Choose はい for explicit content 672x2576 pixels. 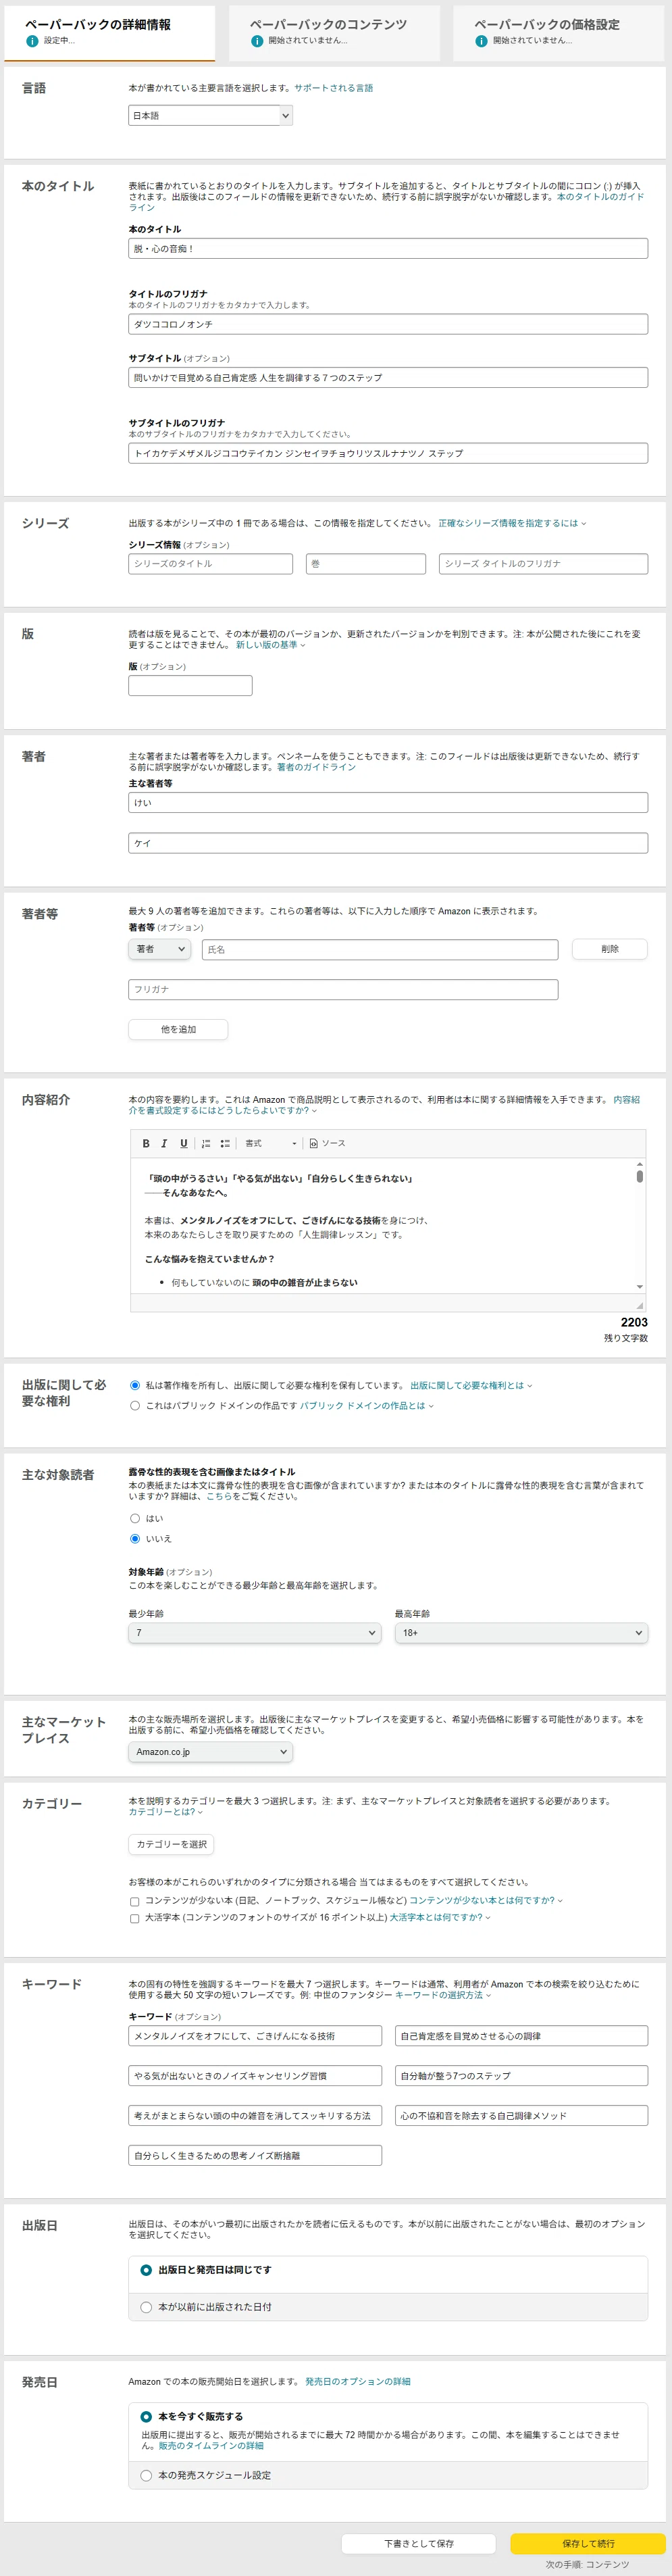(x=135, y=1519)
